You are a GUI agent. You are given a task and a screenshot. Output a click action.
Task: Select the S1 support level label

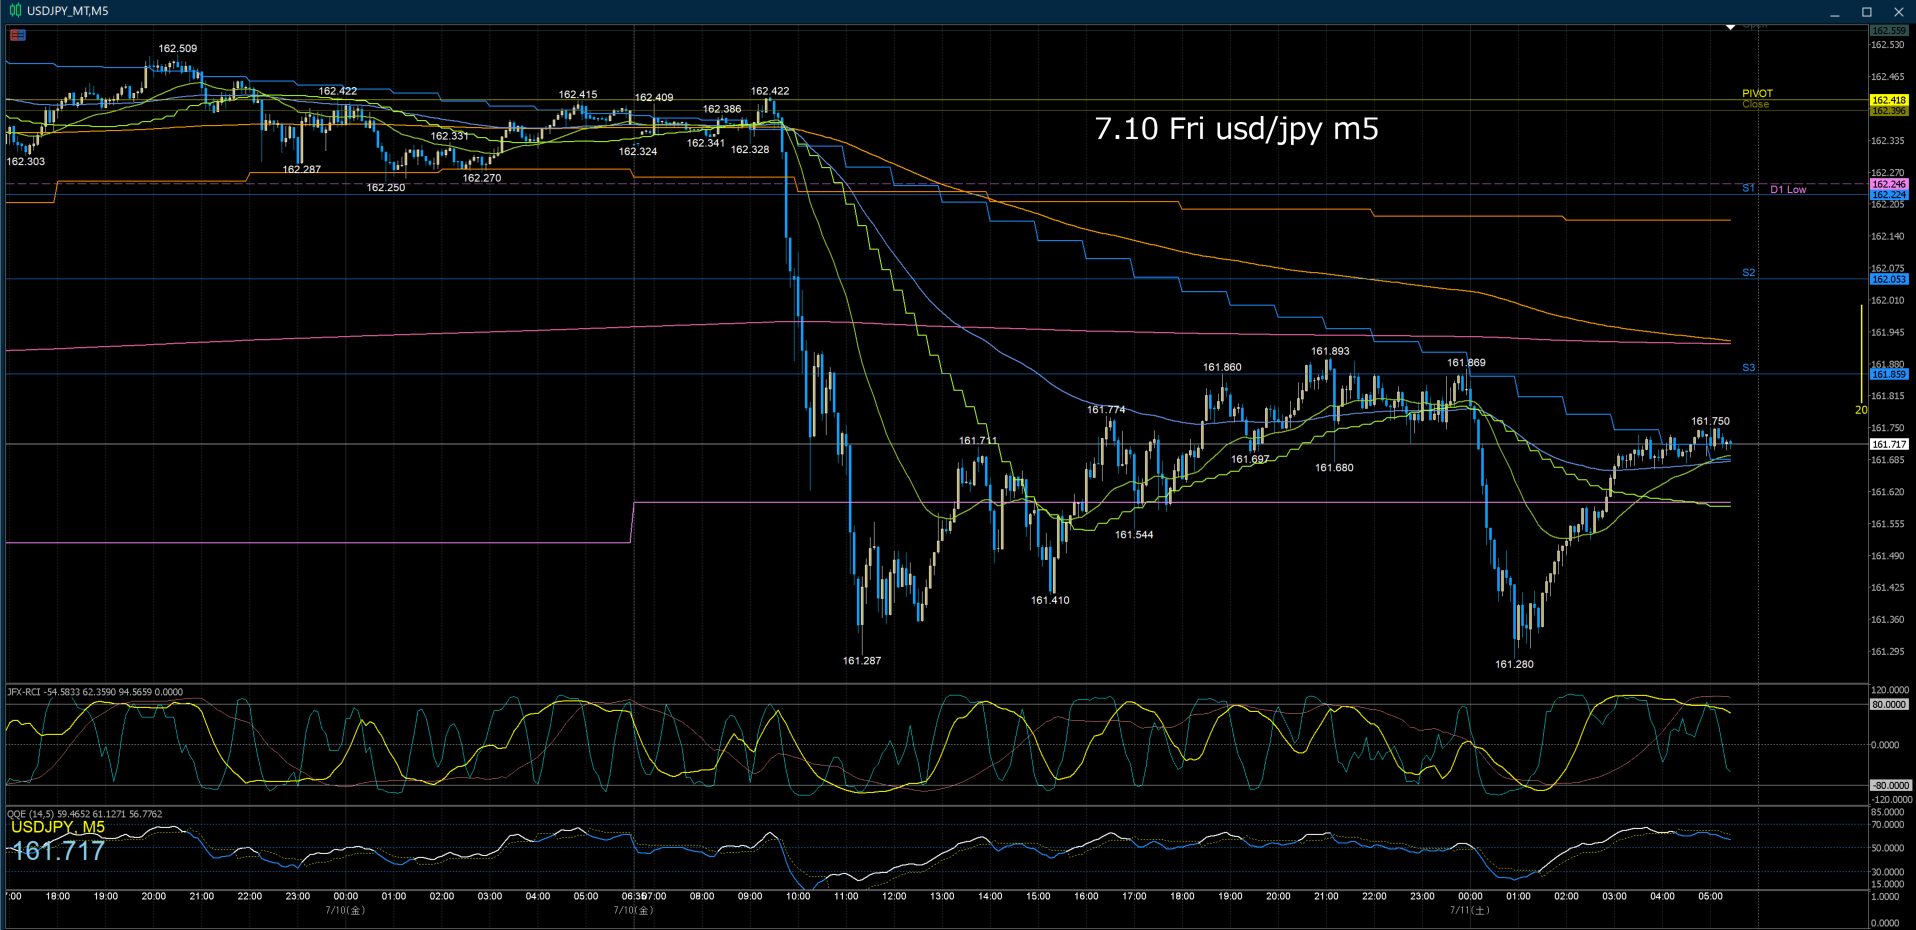pos(1748,188)
